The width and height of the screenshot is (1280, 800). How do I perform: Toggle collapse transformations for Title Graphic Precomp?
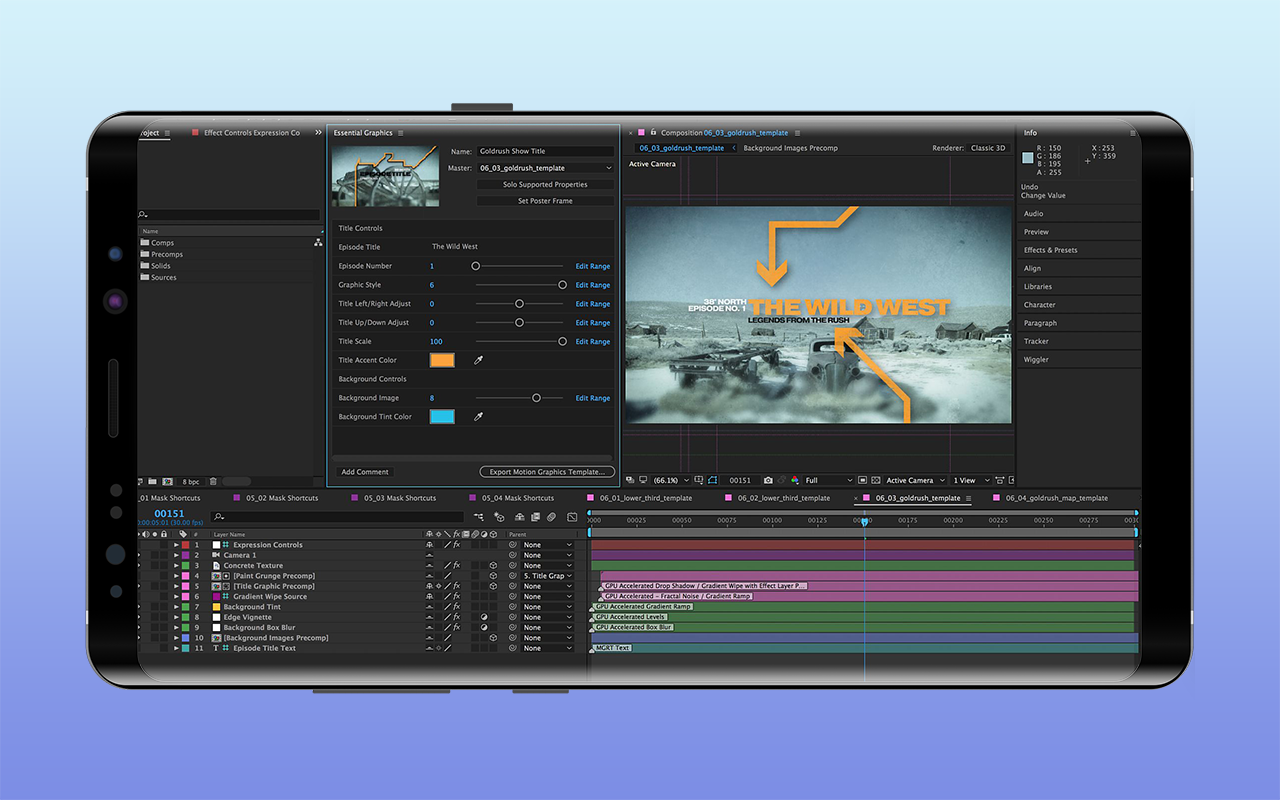tap(438, 586)
